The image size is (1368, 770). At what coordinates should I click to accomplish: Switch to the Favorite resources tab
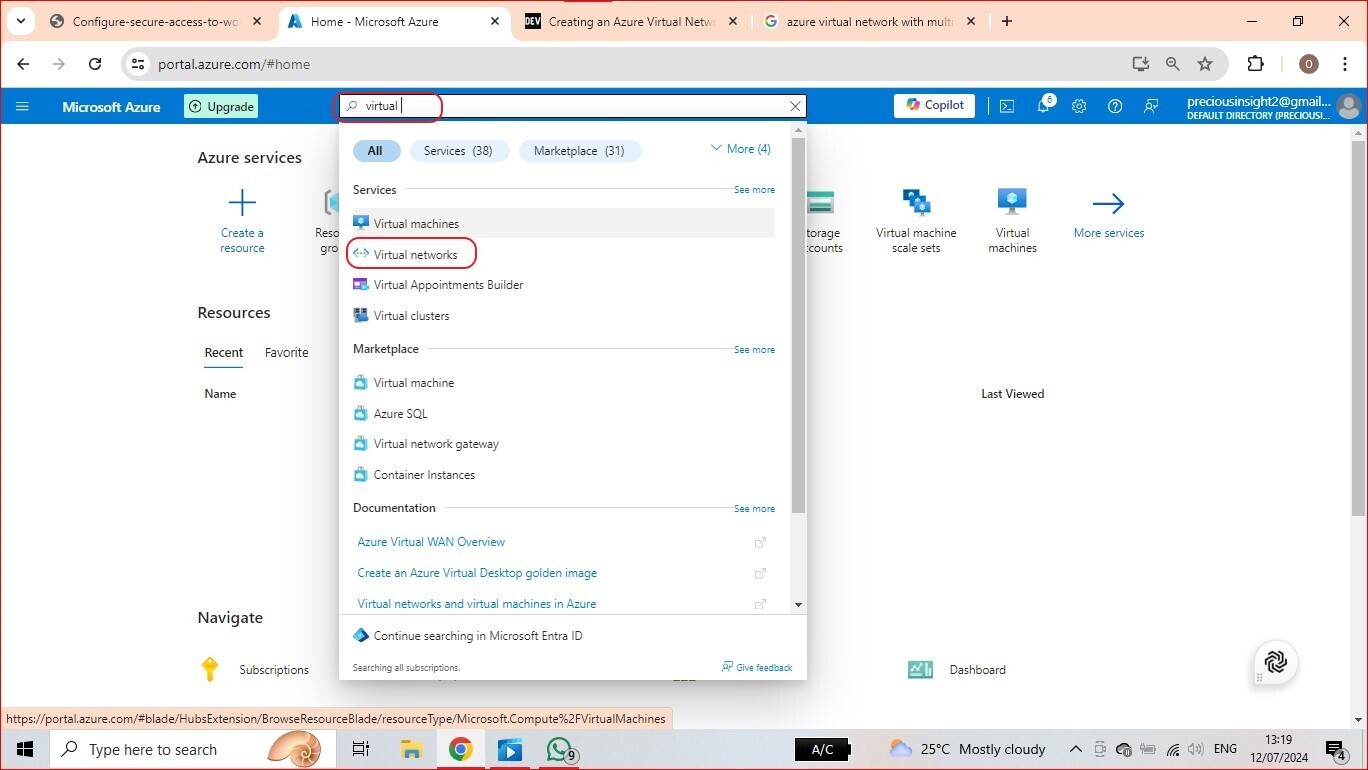point(286,352)
